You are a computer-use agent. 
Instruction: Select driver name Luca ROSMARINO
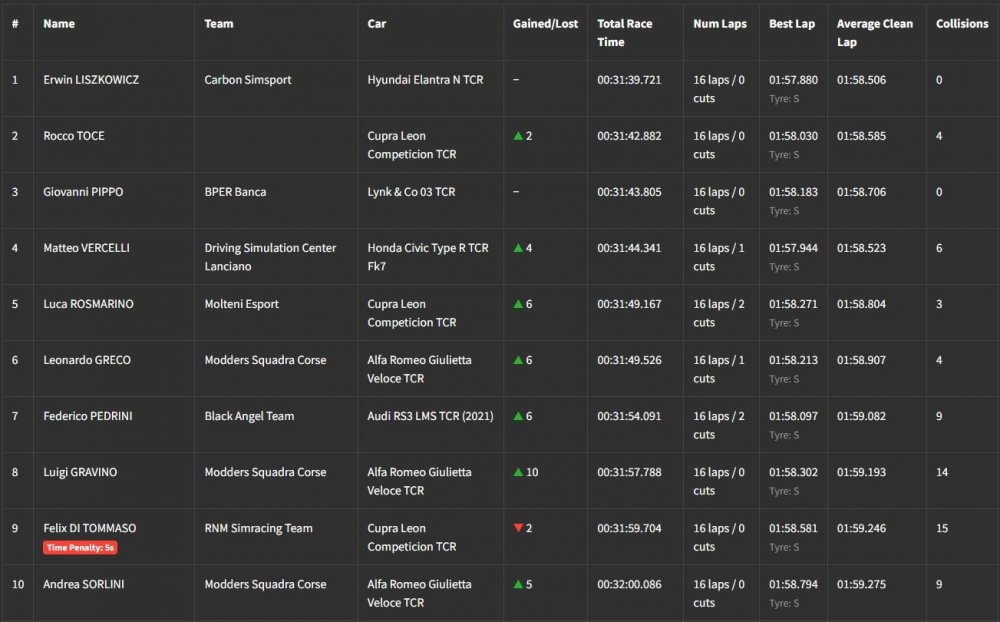88,304
